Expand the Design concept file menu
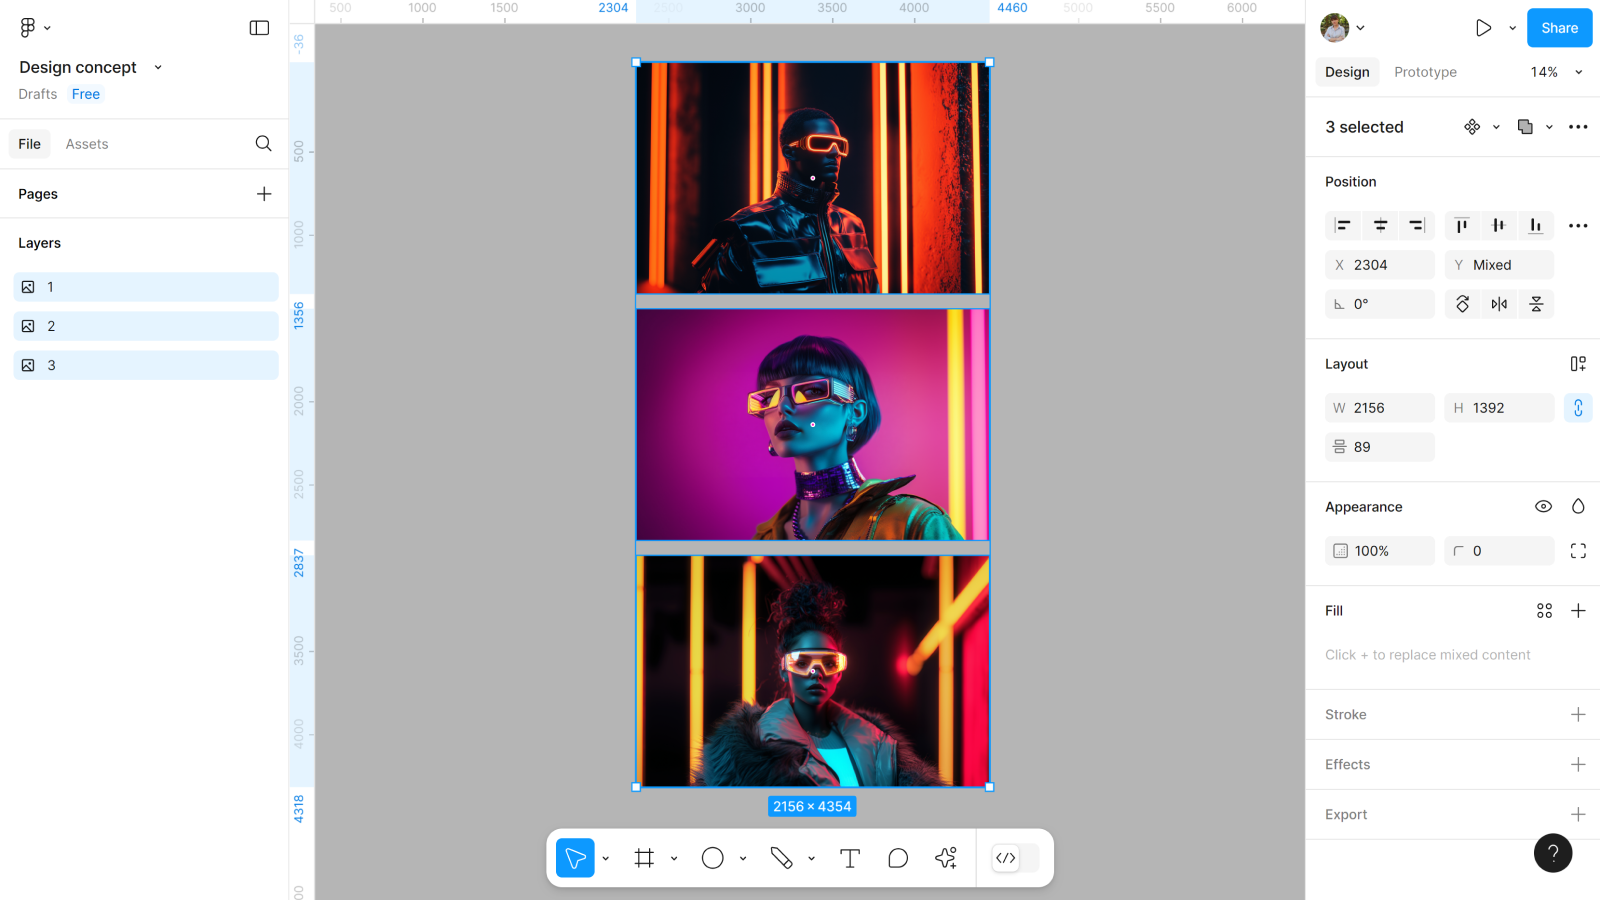The height and width of the screenshot is (900, 1600). 157,67
